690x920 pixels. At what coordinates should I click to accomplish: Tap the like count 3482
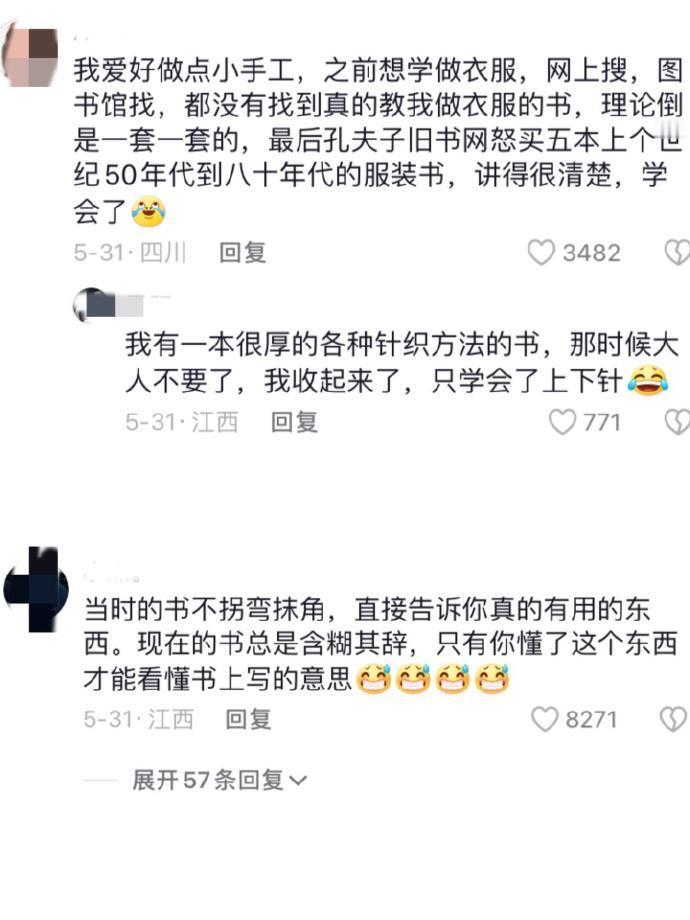point(591,253)
